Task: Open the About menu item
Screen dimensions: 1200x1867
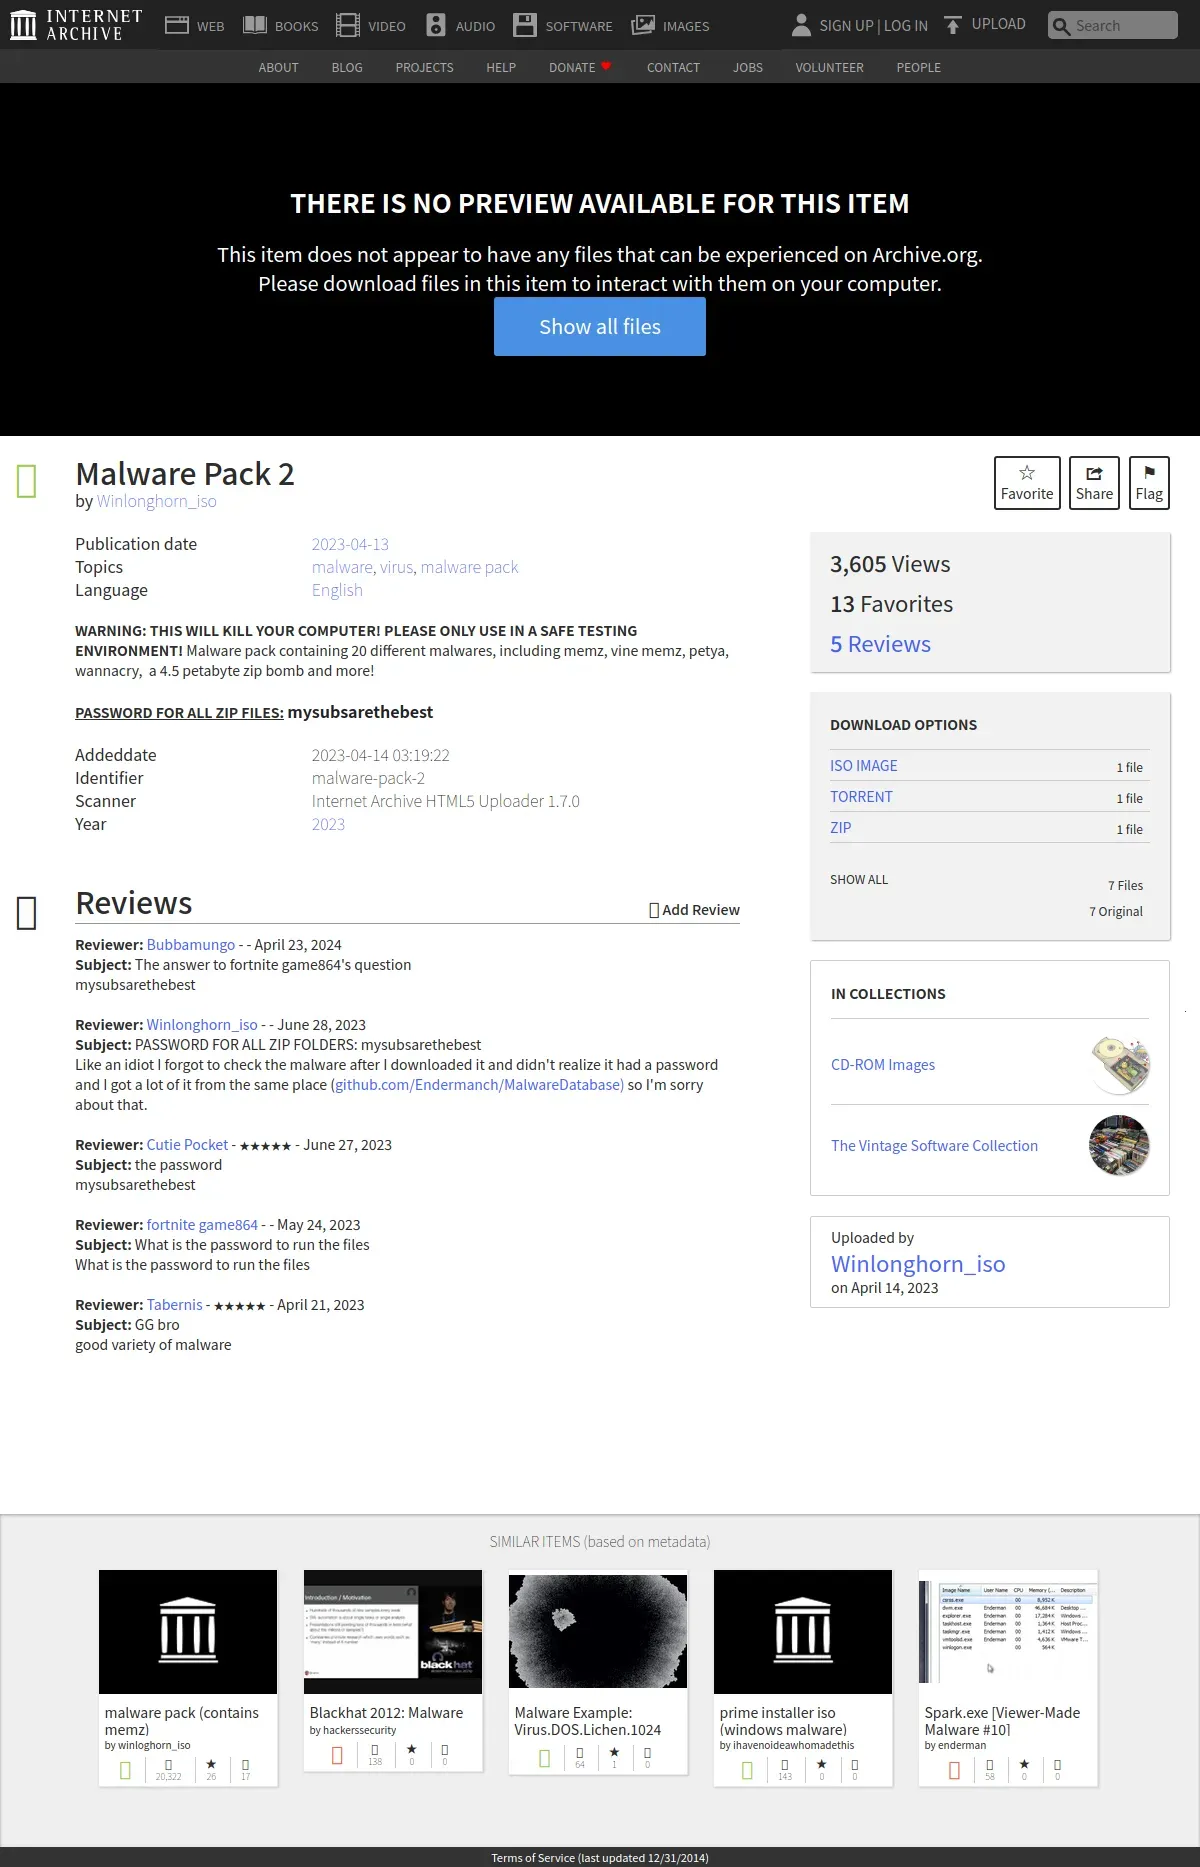Action: coord(278,67)
